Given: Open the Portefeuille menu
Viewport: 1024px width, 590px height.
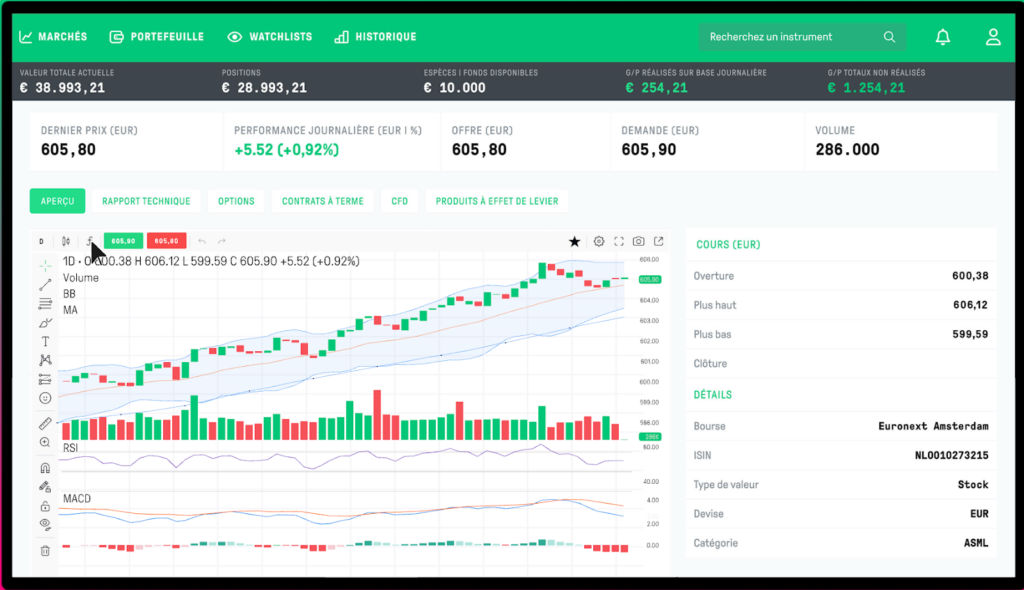Looking at the screenshot, I should (156, 37).
